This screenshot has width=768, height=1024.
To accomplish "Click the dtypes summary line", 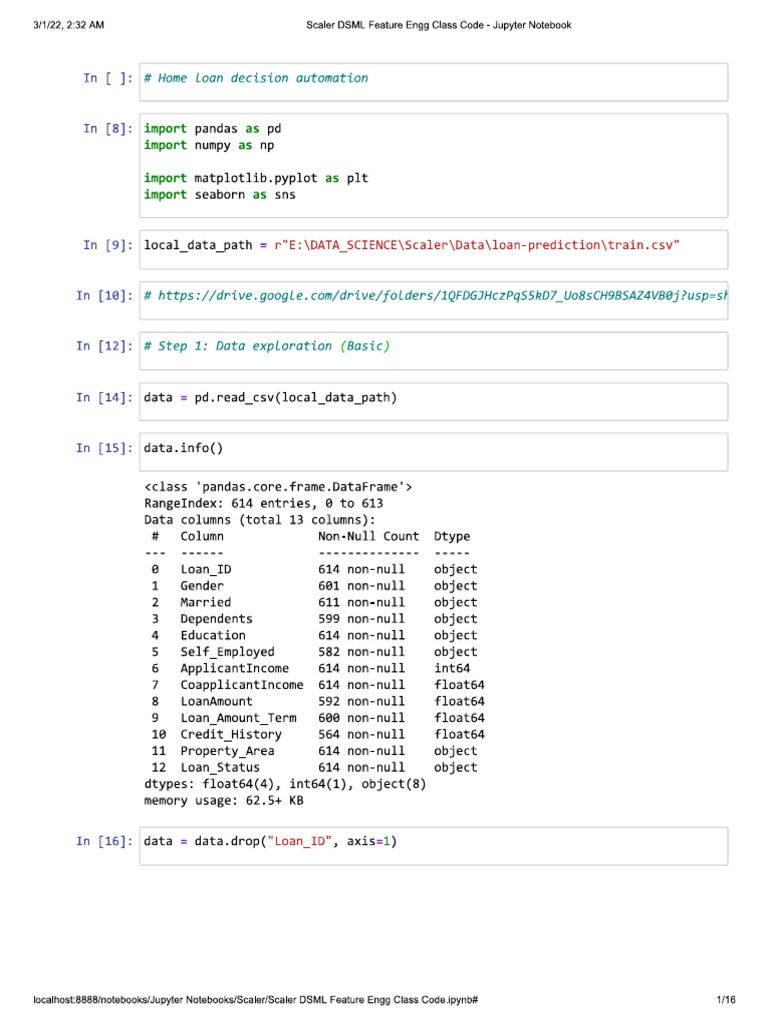I will click(x=285, y=784).
